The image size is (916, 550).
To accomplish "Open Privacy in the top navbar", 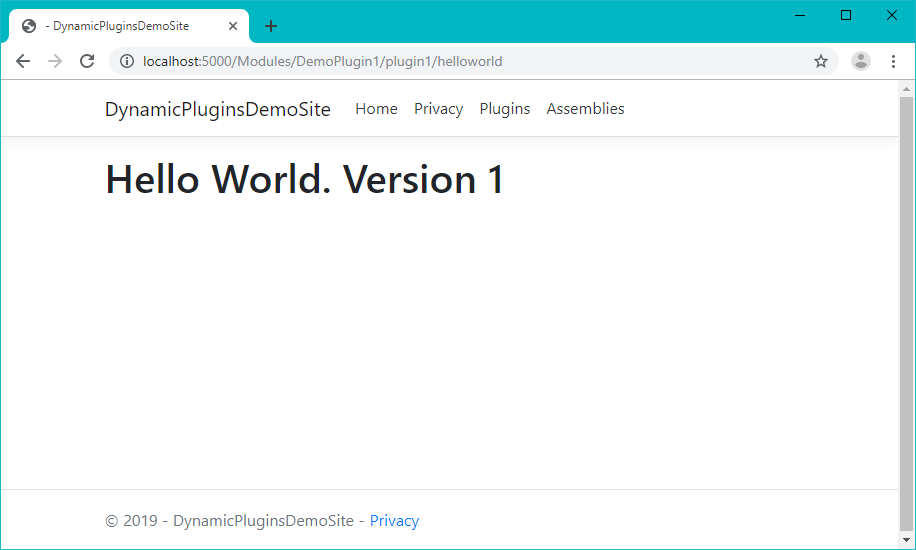I will tap(438, 109).
